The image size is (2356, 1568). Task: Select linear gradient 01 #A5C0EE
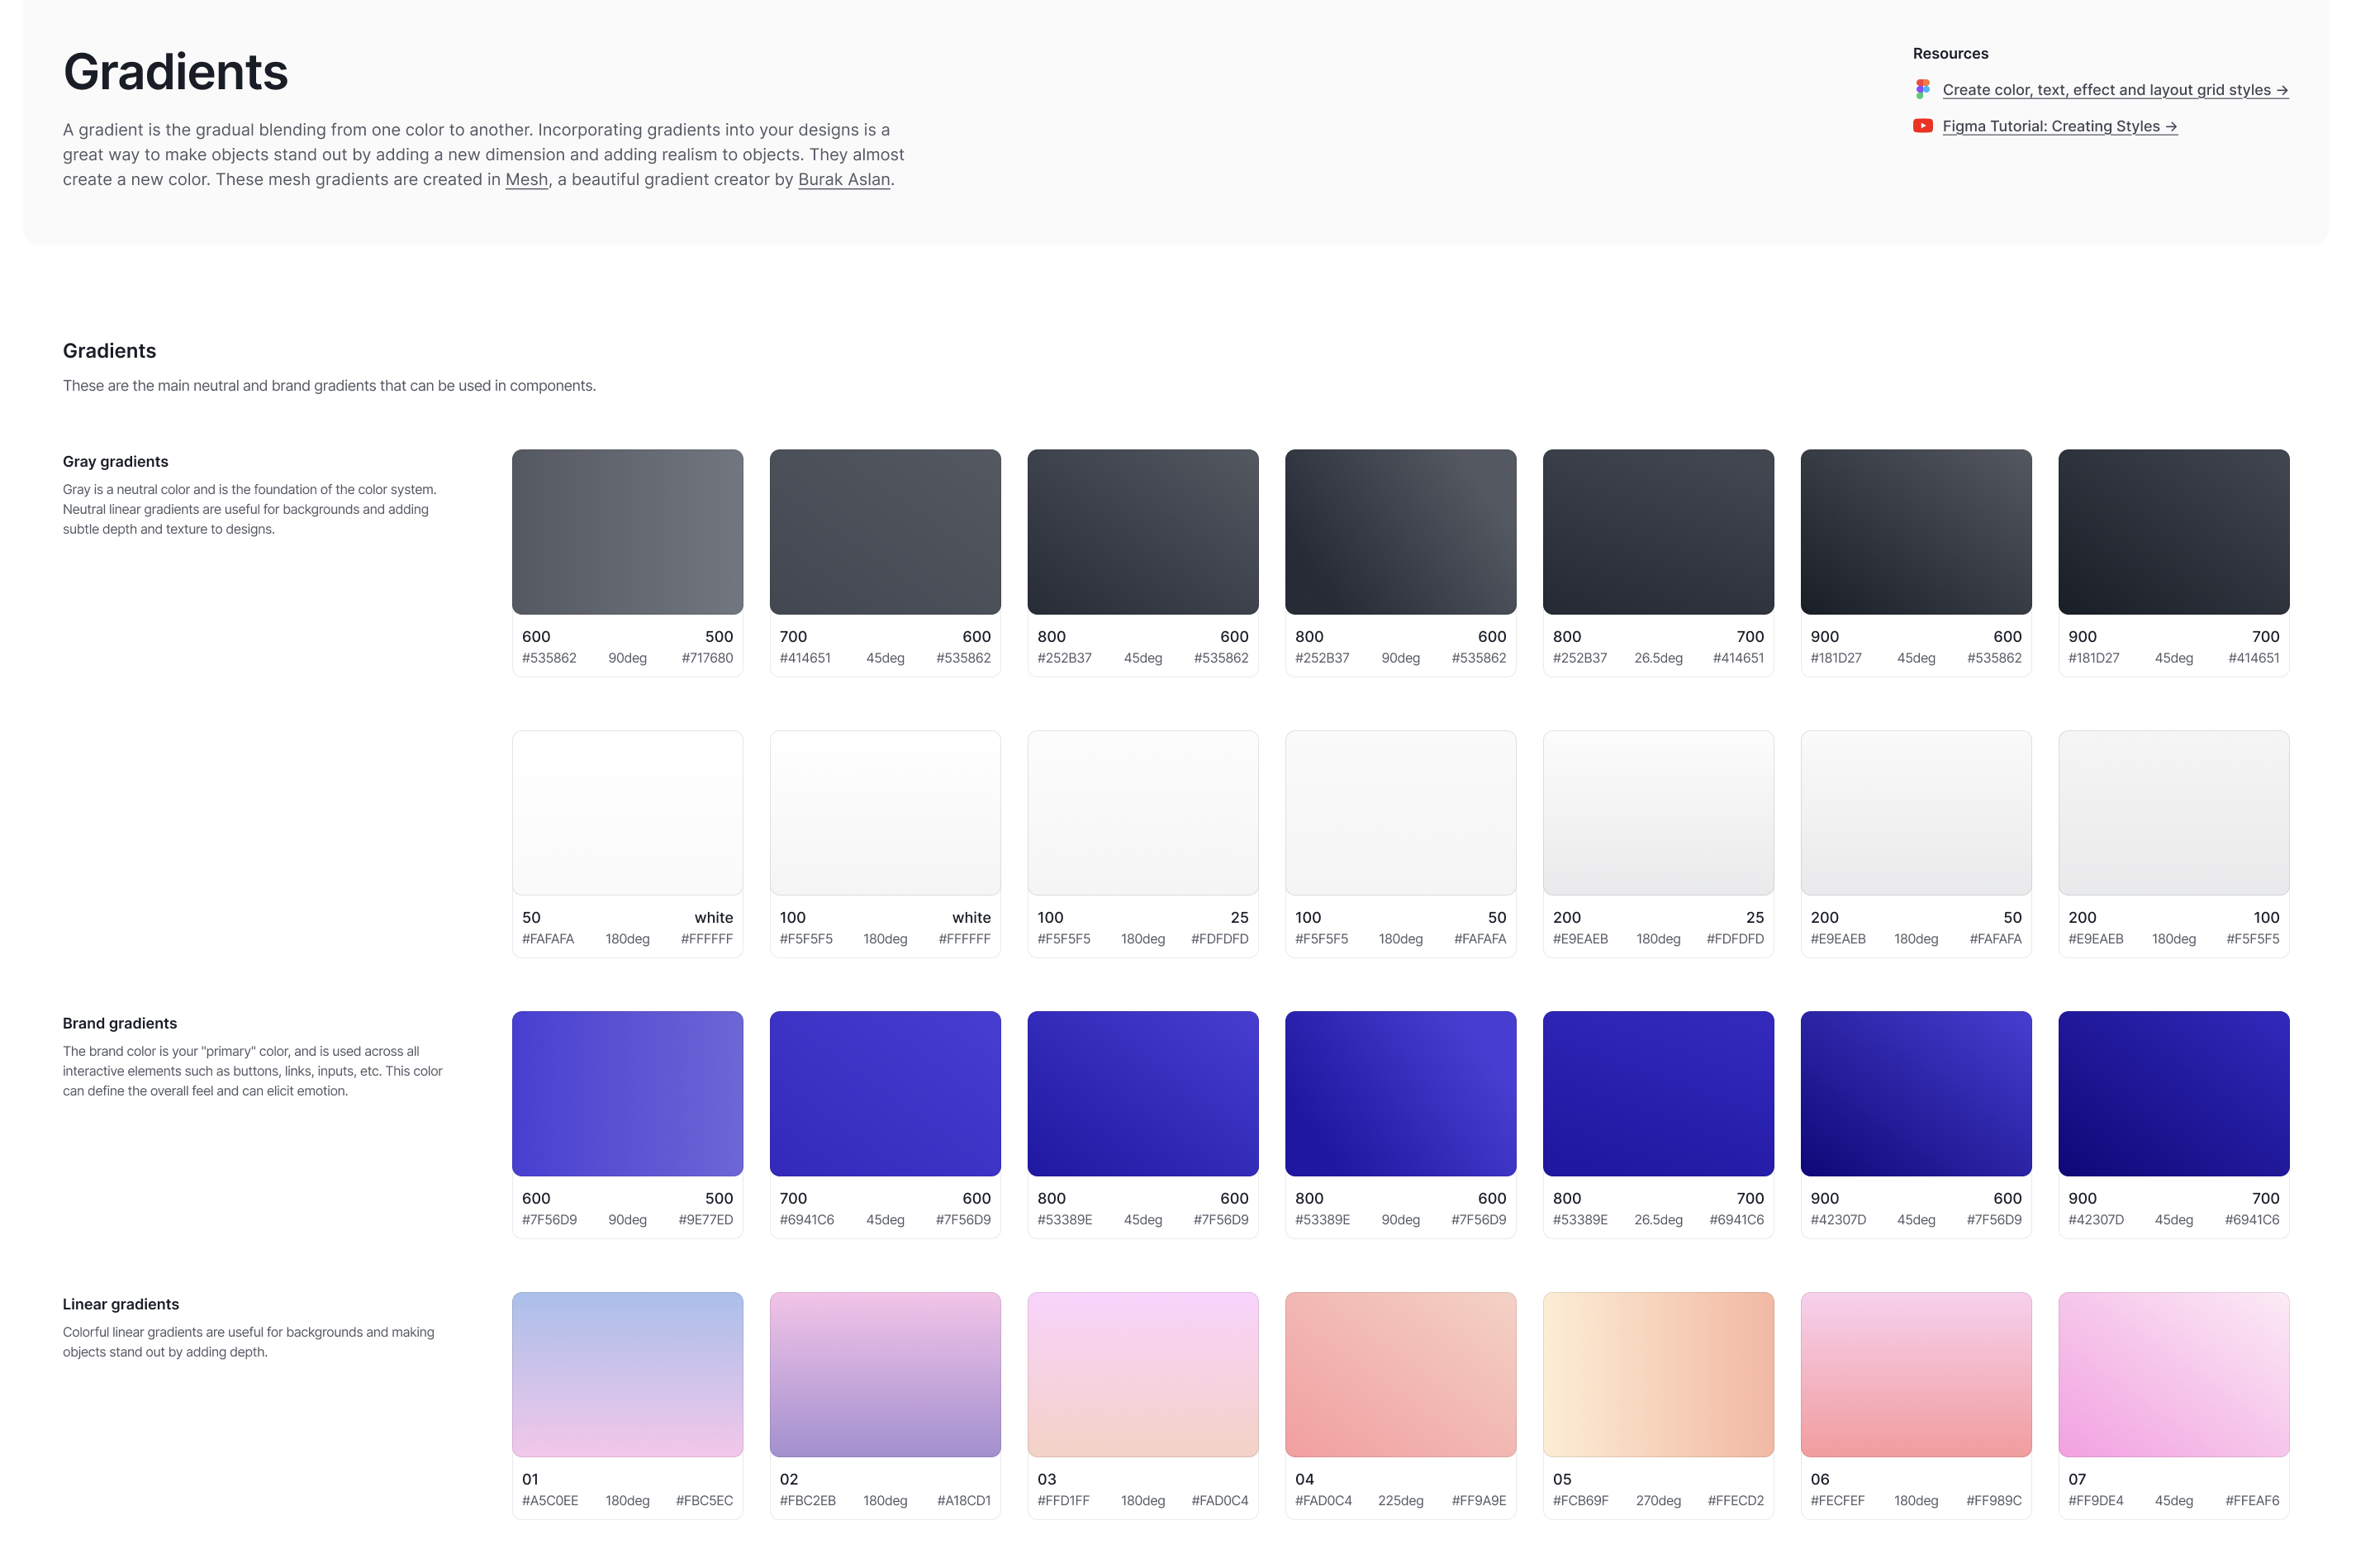(627, 1374)
